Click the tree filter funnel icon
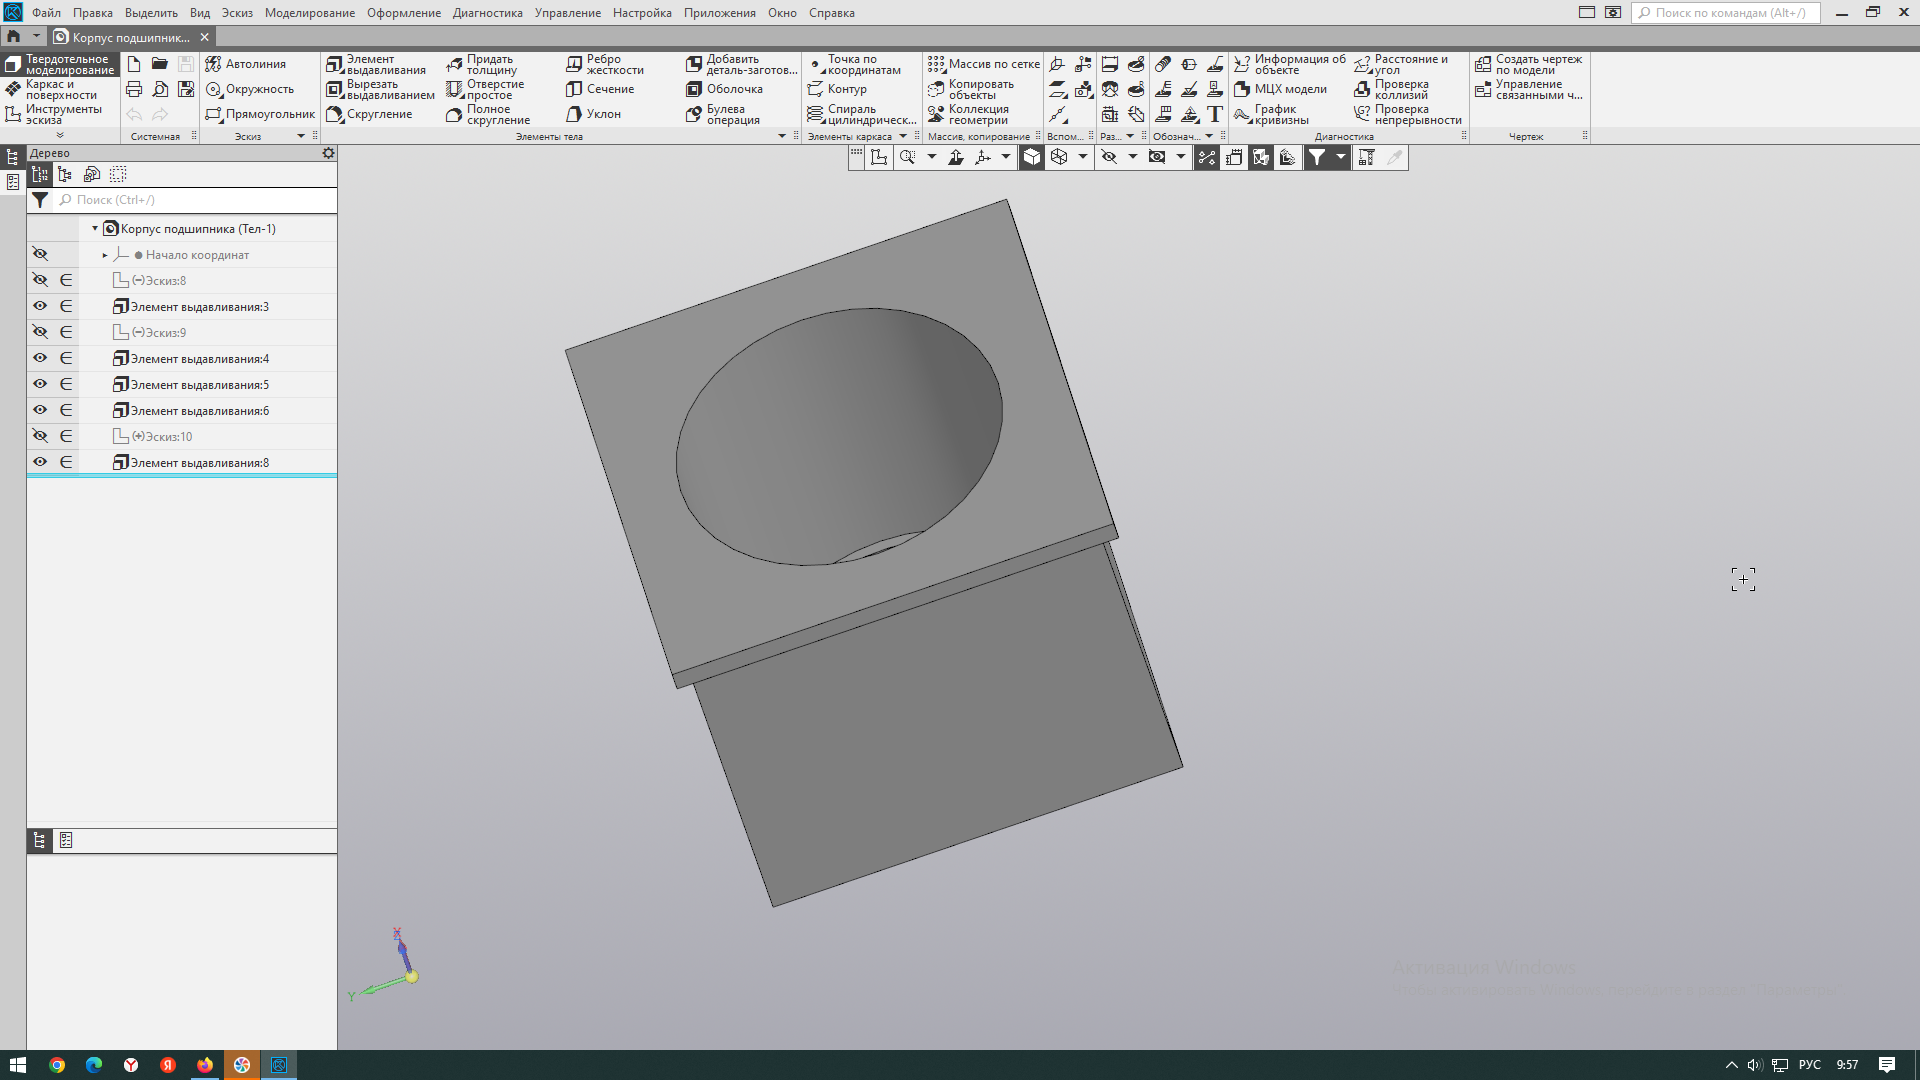This screenshot has width=1920, height=1080. (x=40, y=200)
